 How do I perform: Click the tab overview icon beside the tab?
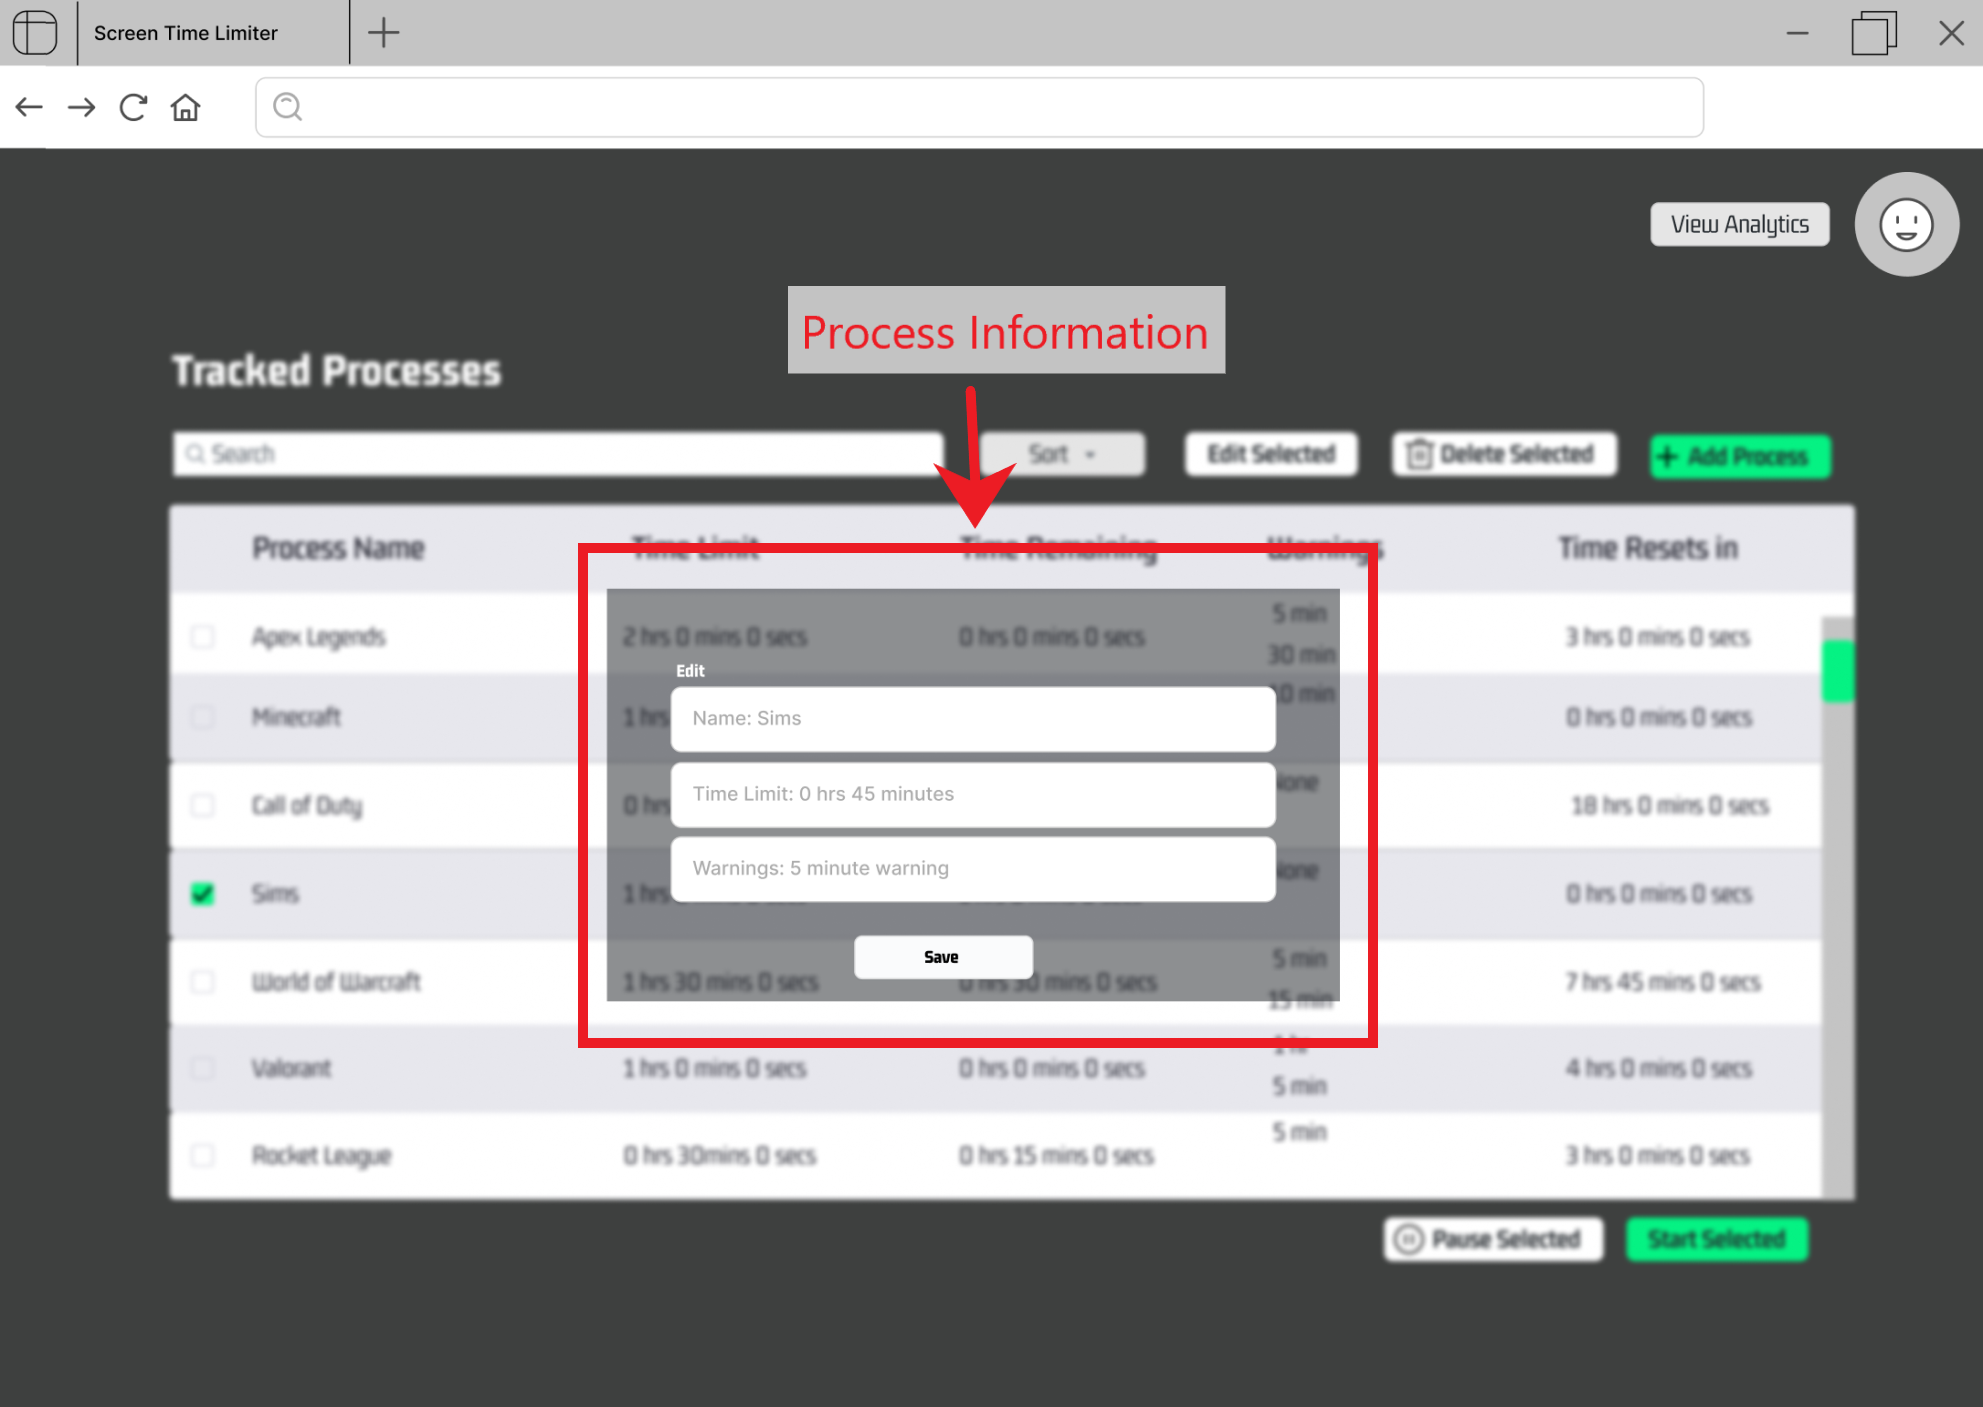coord(35,32)
